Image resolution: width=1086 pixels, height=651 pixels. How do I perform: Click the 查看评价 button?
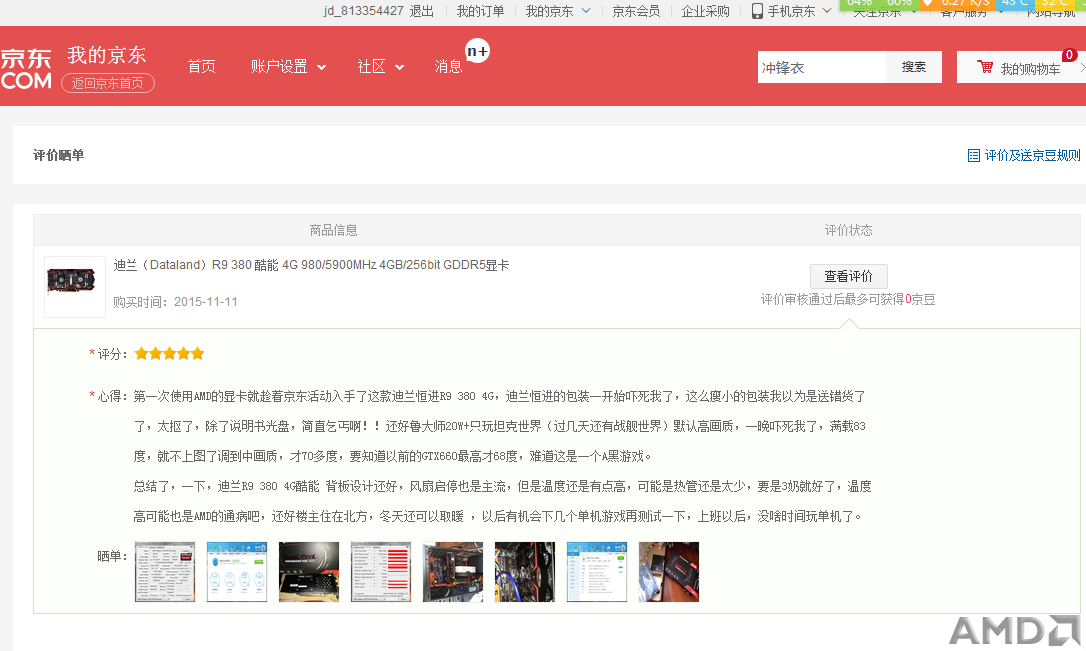pos(848,276)
